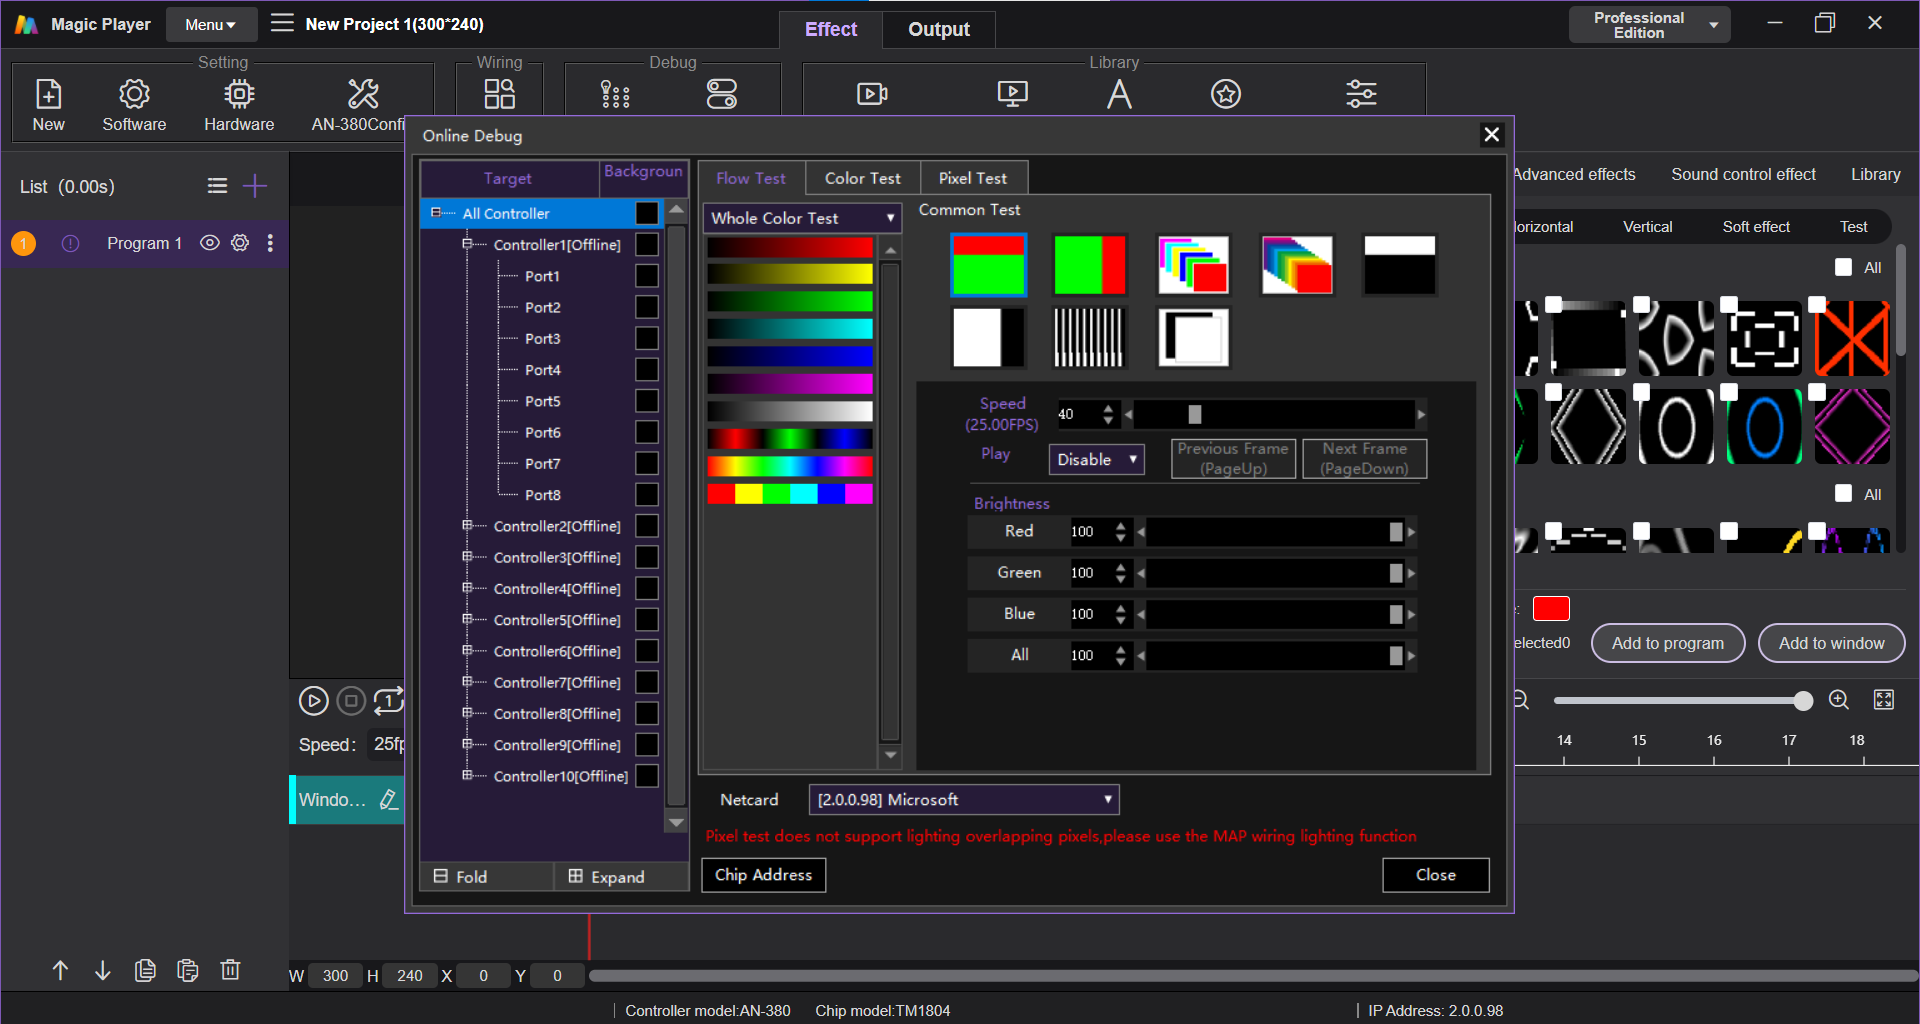Screen dimensions: 1920x1024
Task: Open the star favorites library icon
Action: pyautogui.click(x=1226, y=94)
